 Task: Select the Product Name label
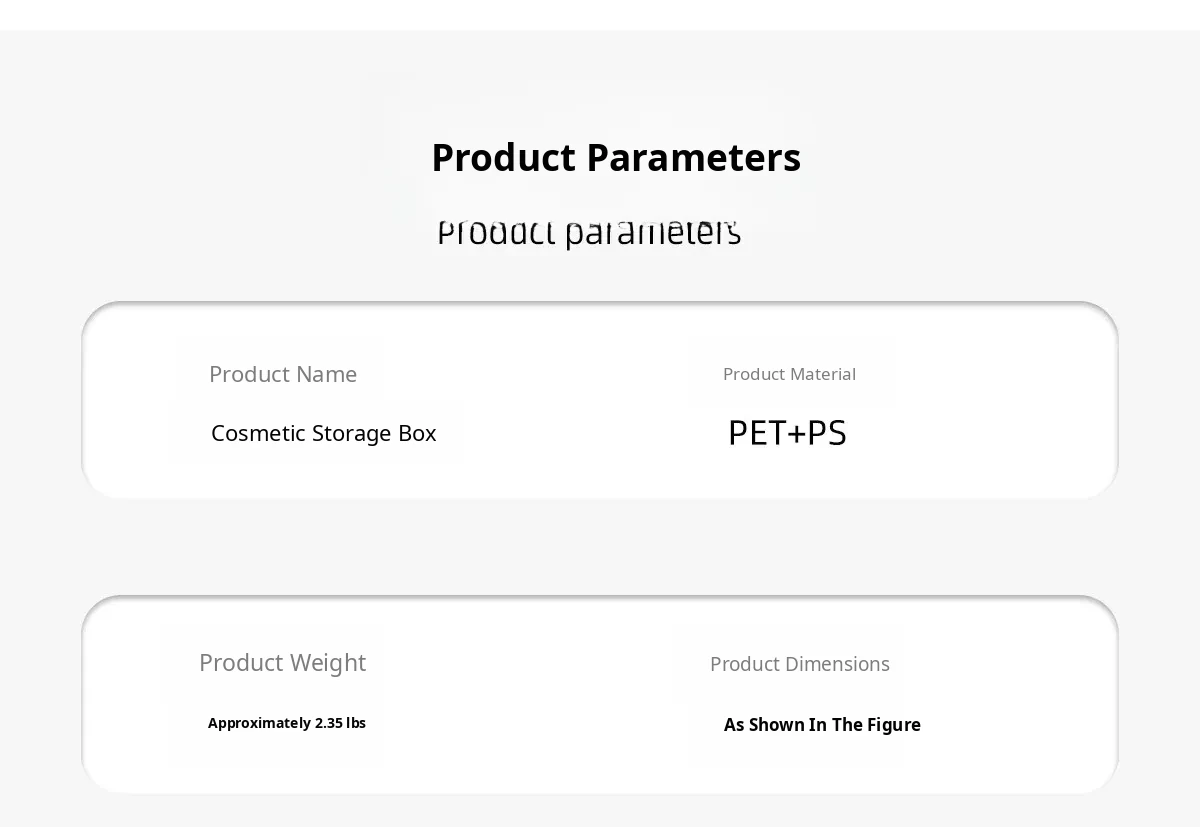283,374
